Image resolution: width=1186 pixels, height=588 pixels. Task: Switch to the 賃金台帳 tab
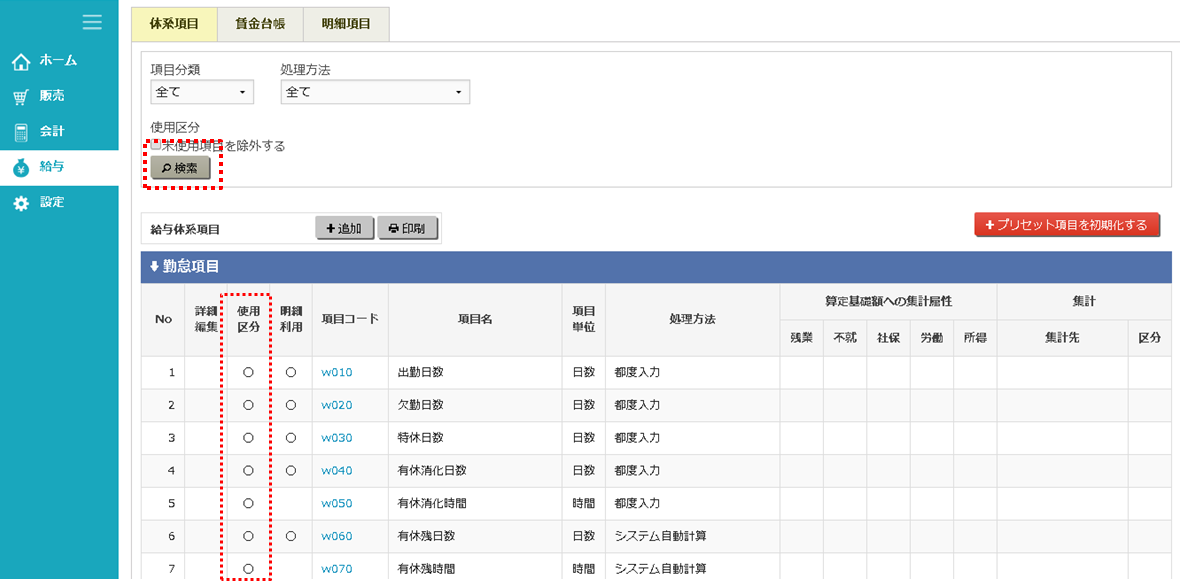(x=260, y=24)
